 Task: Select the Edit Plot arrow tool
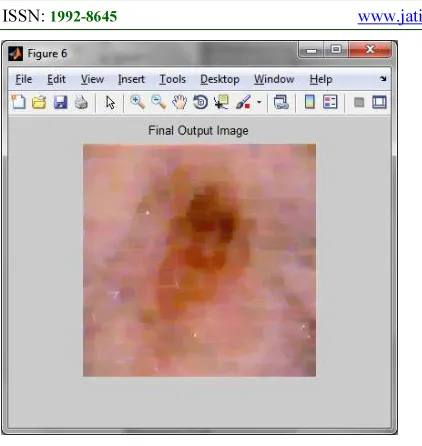(110, 102)
